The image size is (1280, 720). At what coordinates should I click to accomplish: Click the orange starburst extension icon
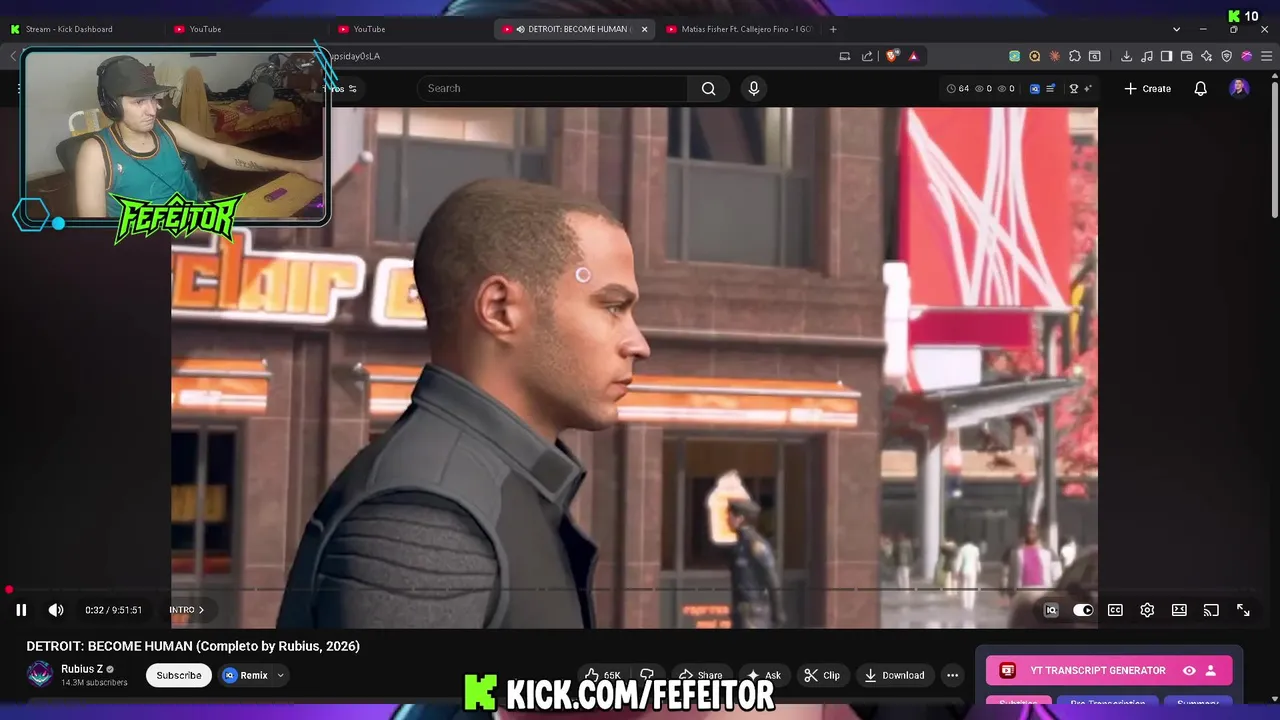[x=1055, y=56]
